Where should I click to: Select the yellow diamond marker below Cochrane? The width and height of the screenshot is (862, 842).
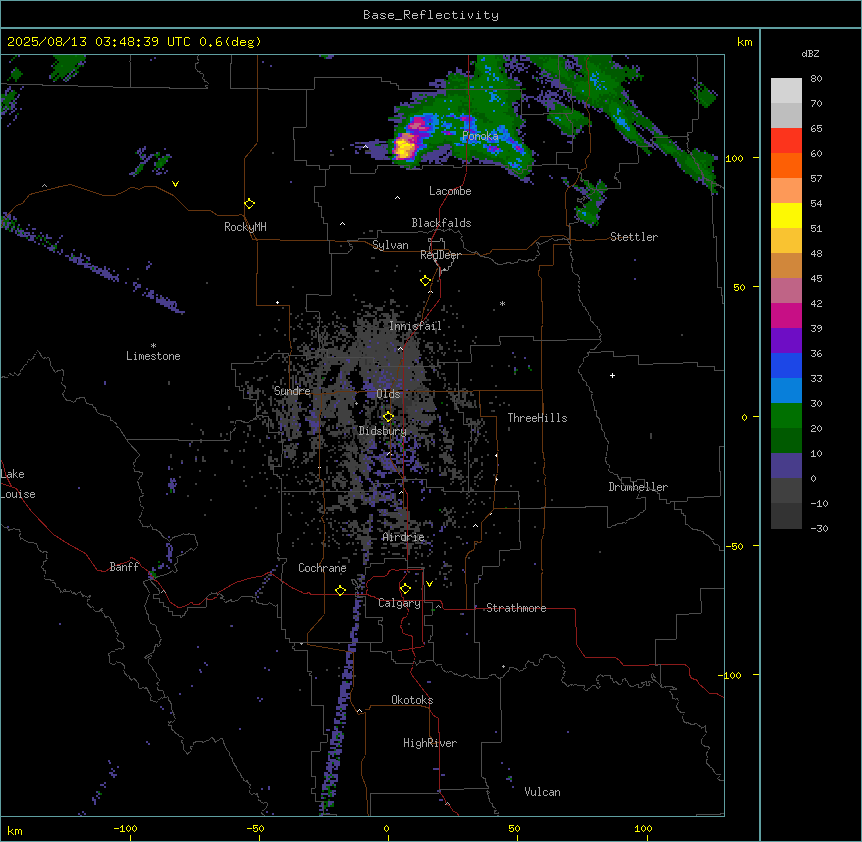click(x=340, y=590)
